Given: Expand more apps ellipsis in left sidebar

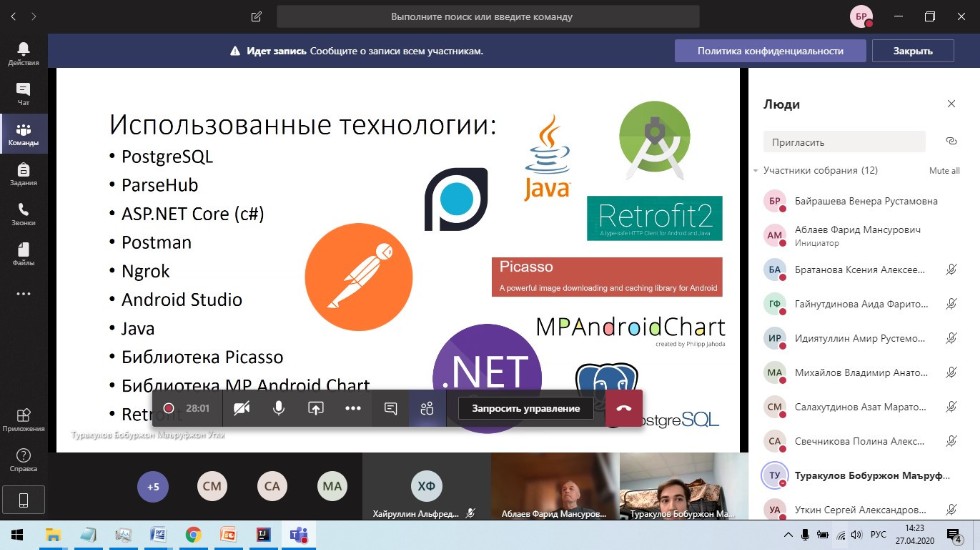Looking at the screenshot, I should pos(23,294).
